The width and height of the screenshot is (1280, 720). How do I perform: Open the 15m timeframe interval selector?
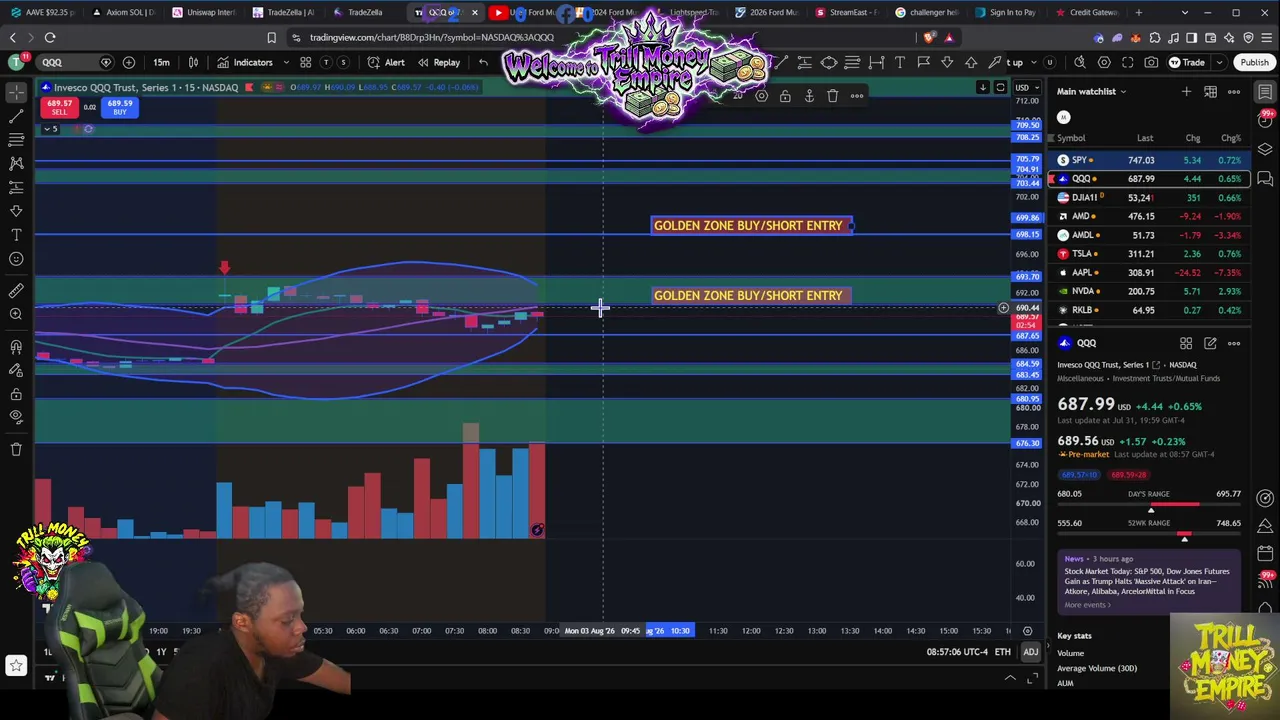tap(161, 62)
